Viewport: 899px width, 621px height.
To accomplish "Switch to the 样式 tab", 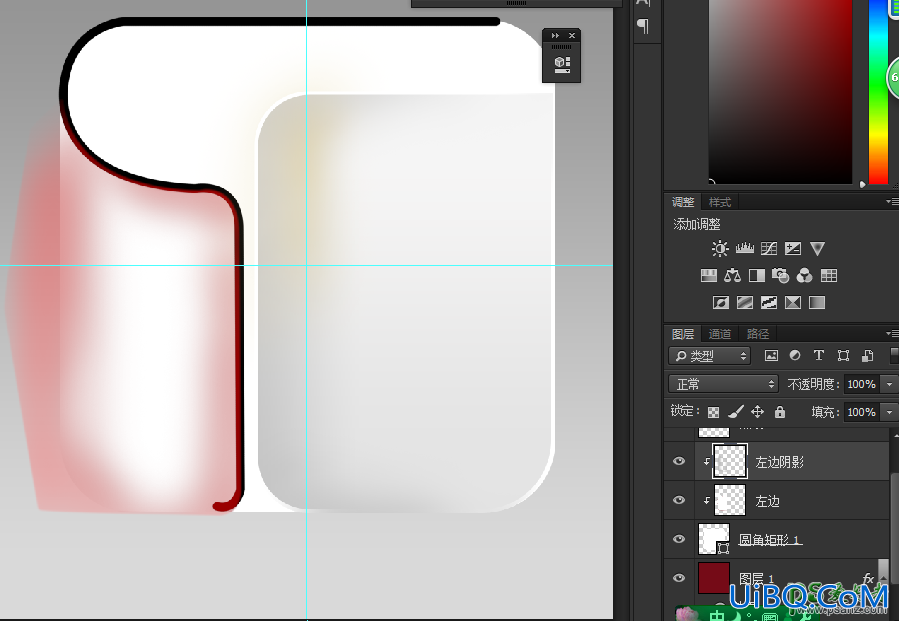I will pyautogui.click(x=720, y=202).
